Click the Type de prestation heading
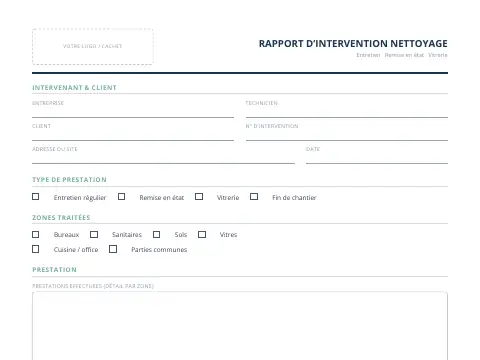Screen dimensions: 480x360 (69, 180)
